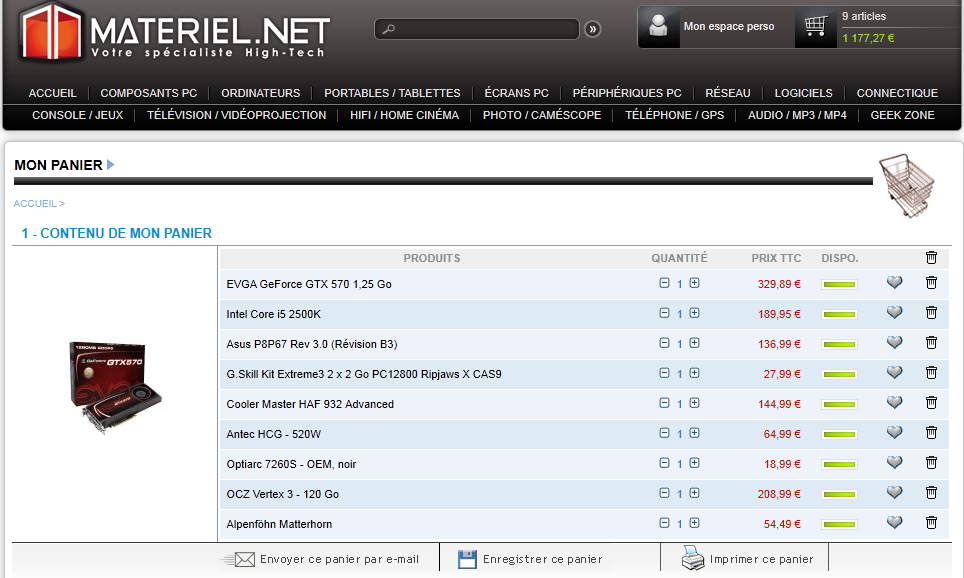
Task: Open the COMPOSANTS PC menu
Action: (x=148, y=93)
